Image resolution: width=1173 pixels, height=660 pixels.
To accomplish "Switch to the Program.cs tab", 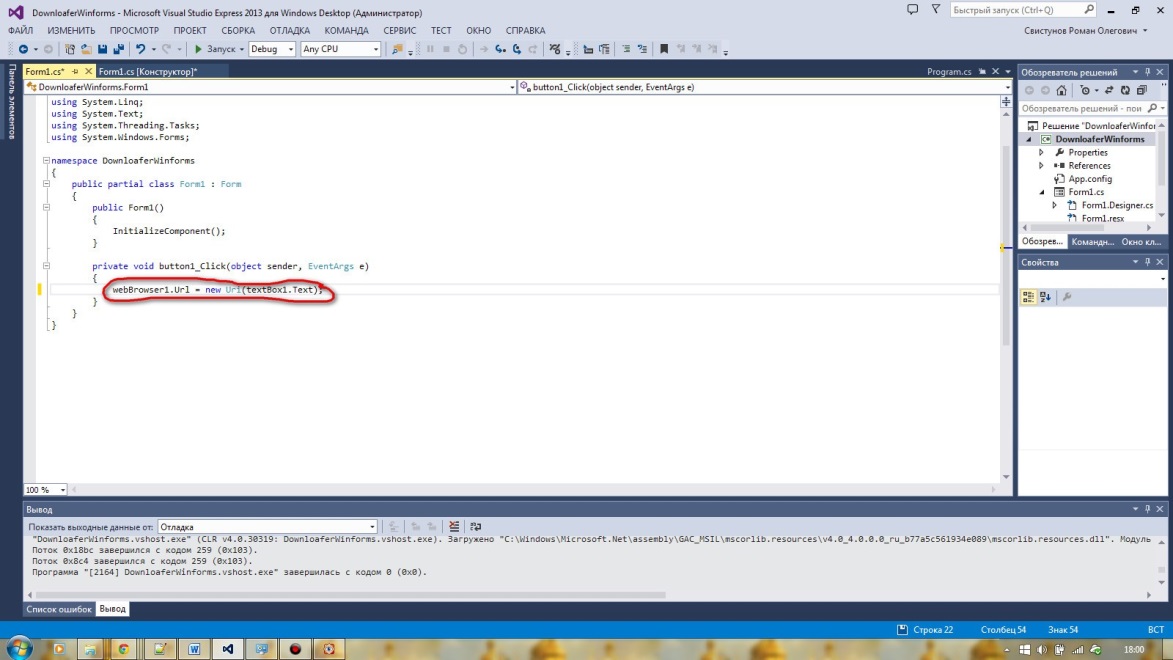I will coord(949,72).
